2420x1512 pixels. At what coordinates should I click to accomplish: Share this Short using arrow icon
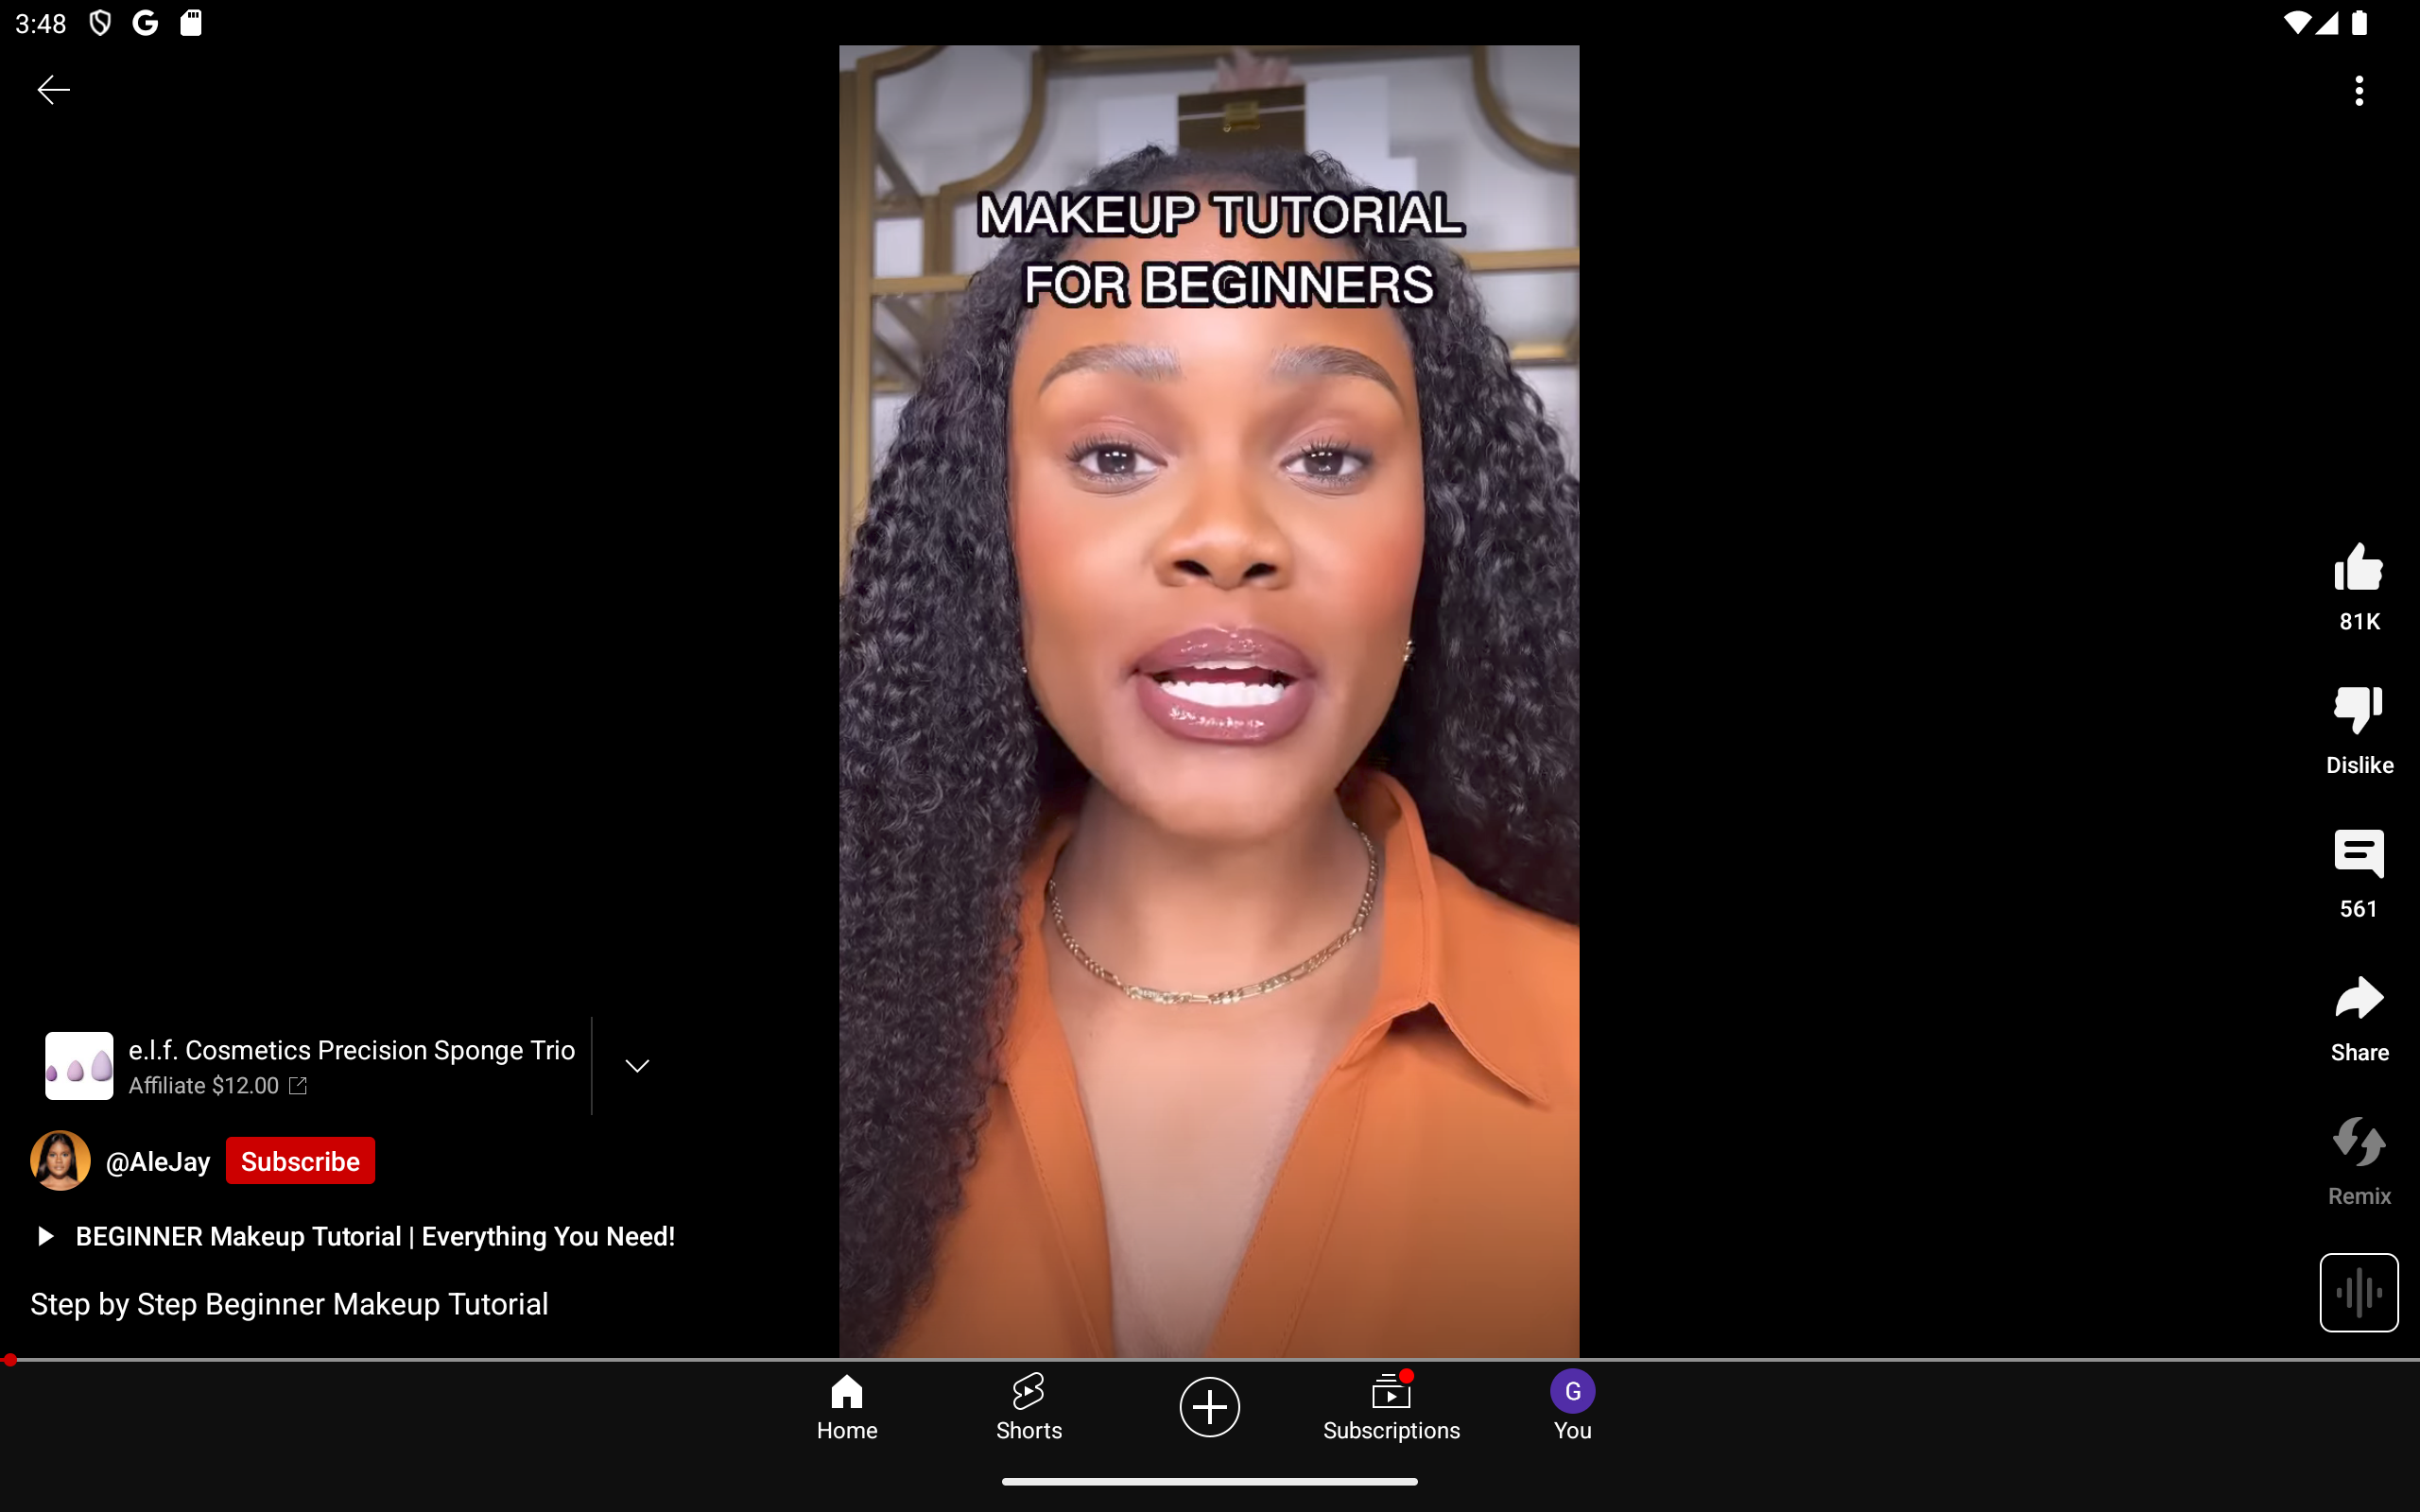click(x=2359, y=998)
